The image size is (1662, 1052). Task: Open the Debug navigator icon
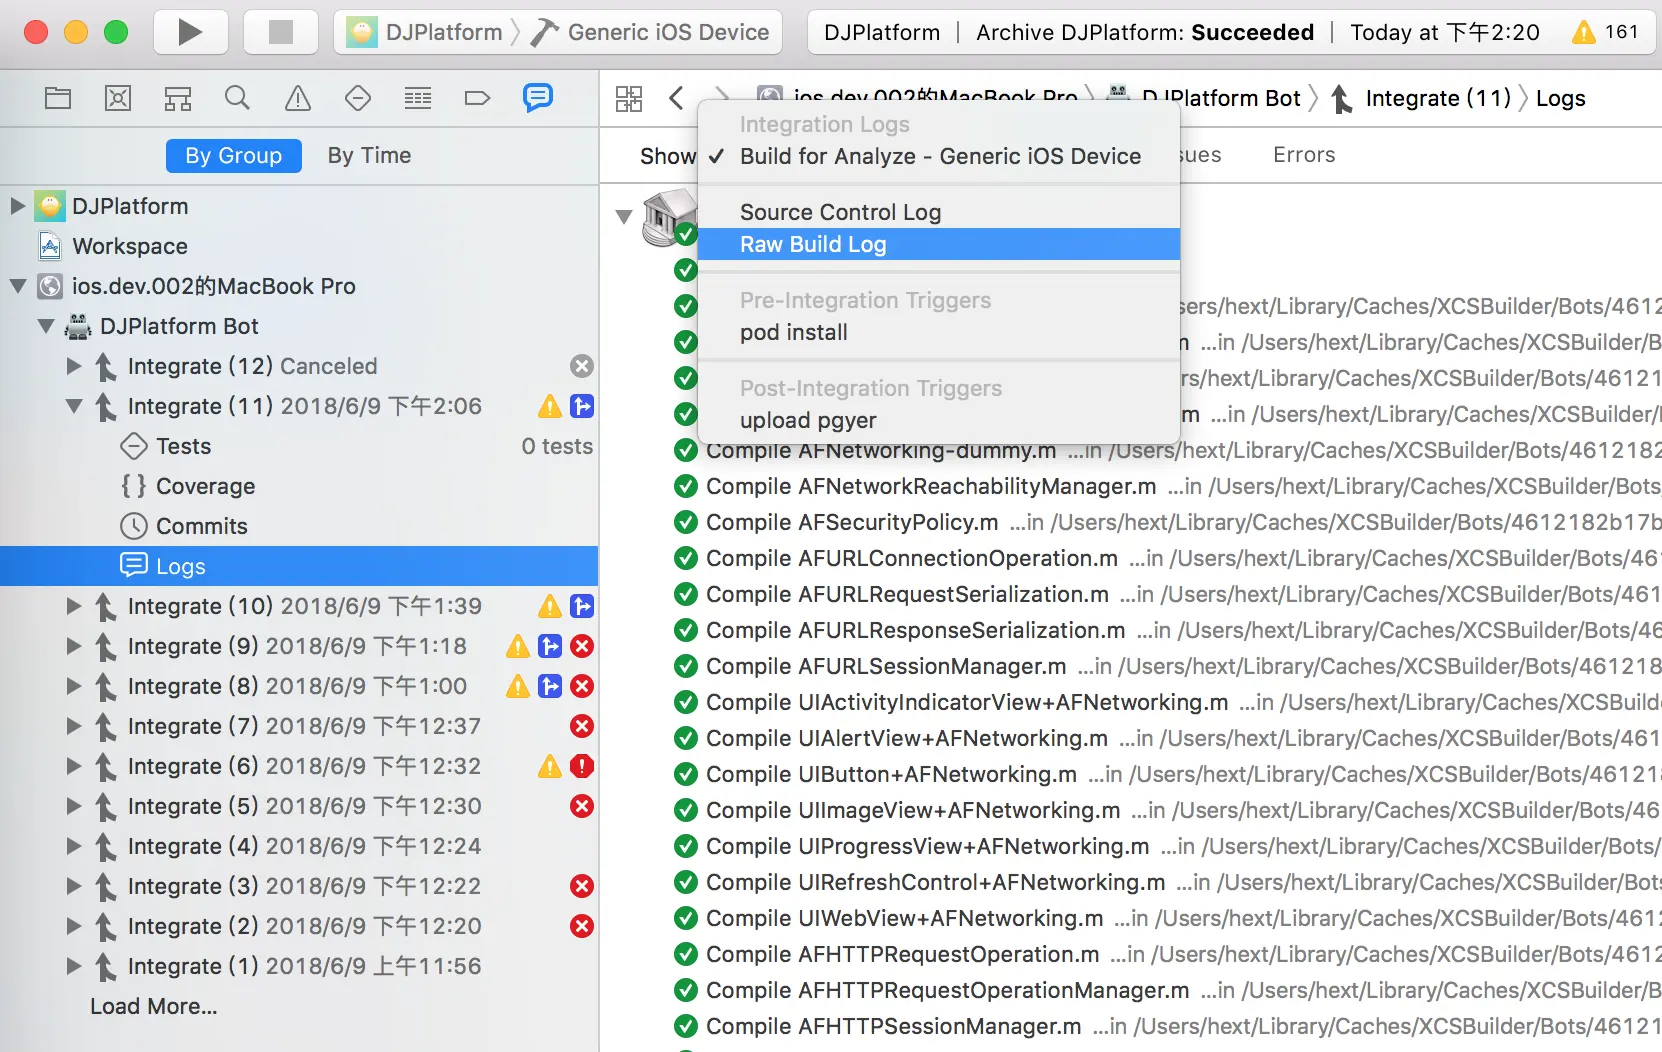pos(418,98)
